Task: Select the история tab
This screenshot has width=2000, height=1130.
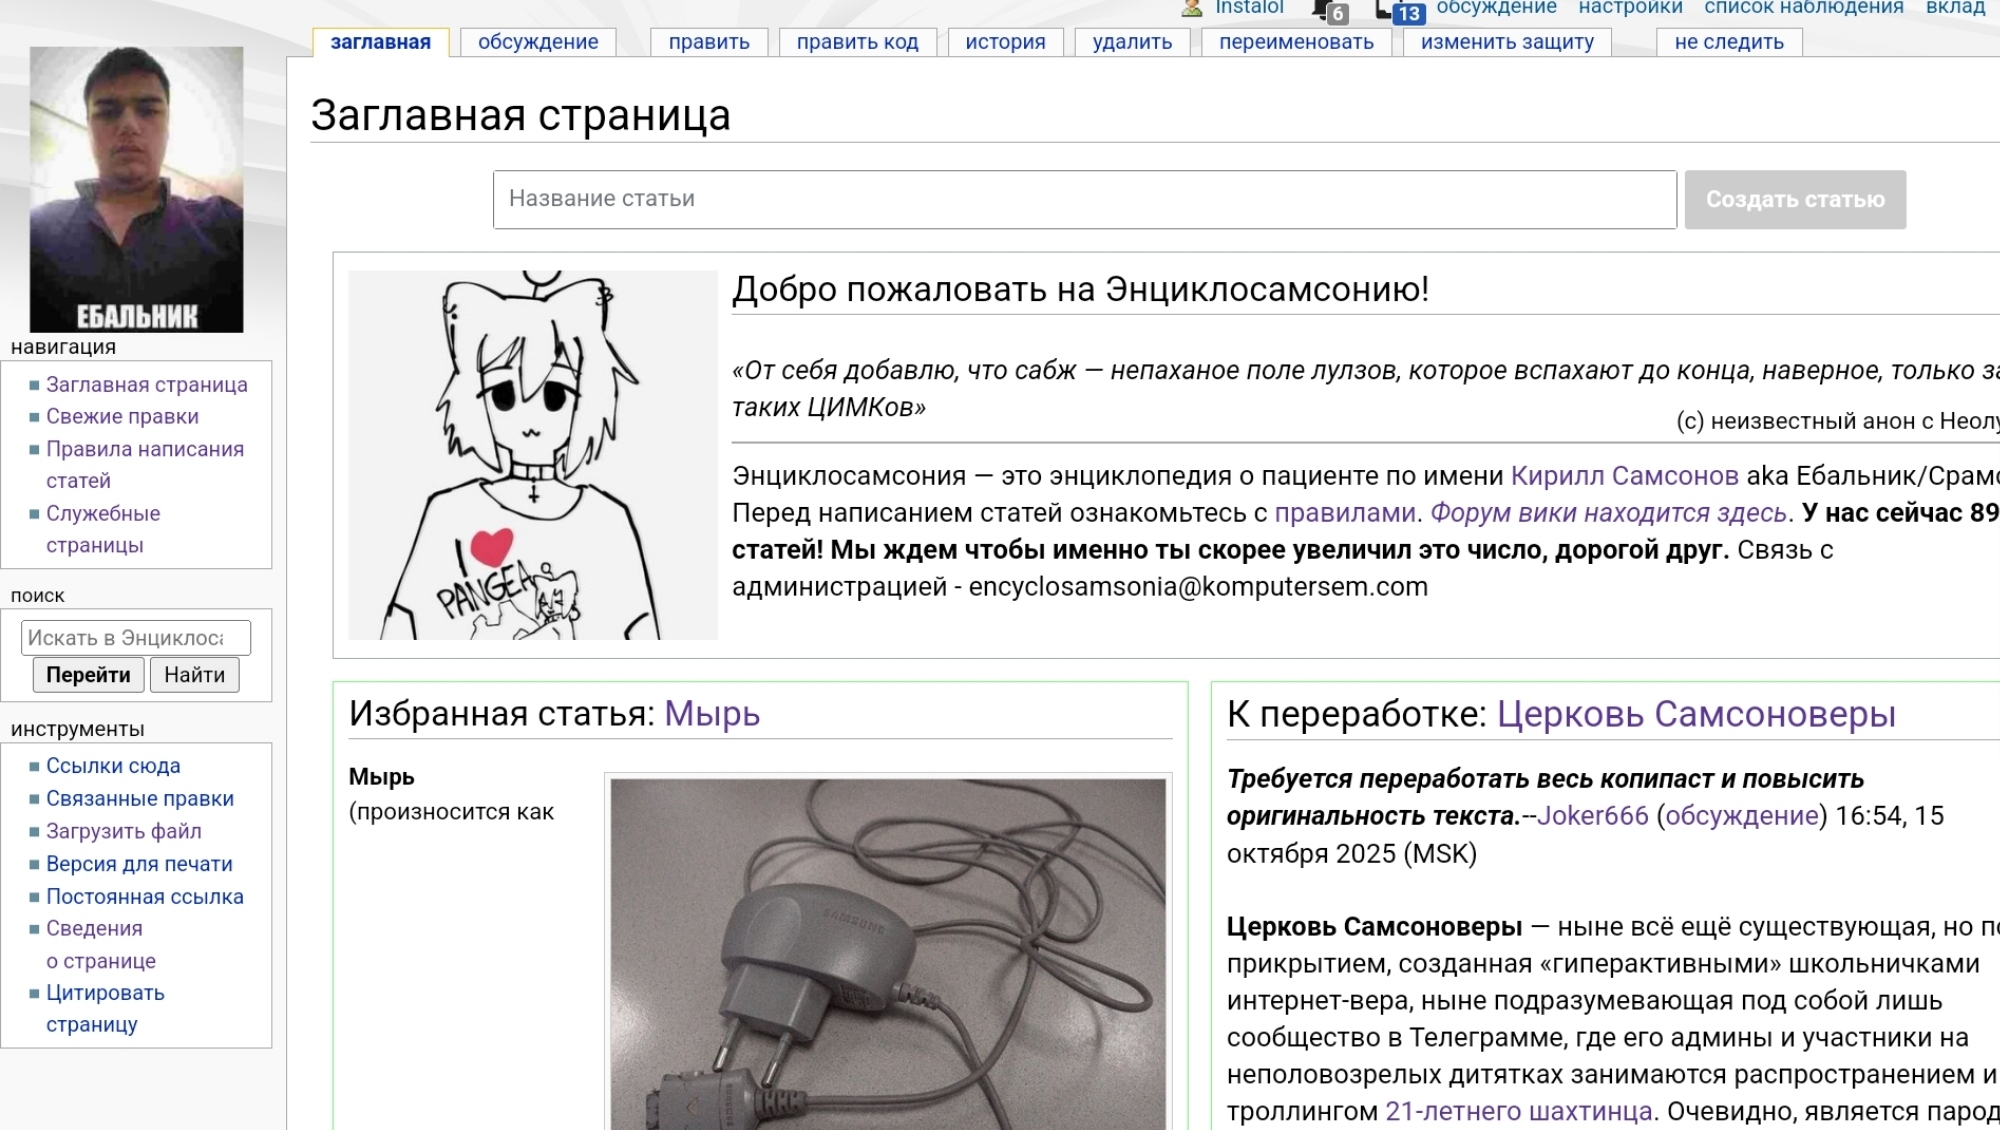Action: point(1005,42)
